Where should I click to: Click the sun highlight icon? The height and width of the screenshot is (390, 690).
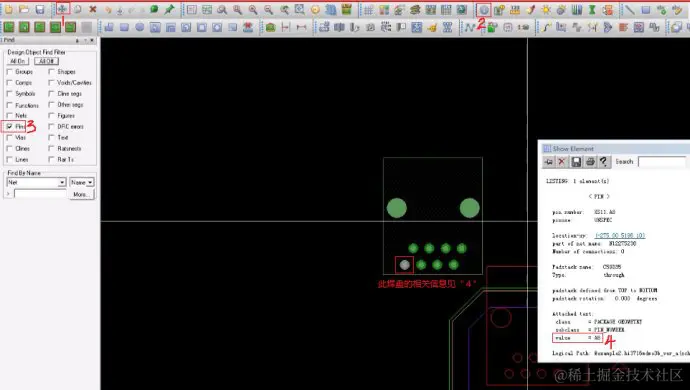click(x=546, y=10)
